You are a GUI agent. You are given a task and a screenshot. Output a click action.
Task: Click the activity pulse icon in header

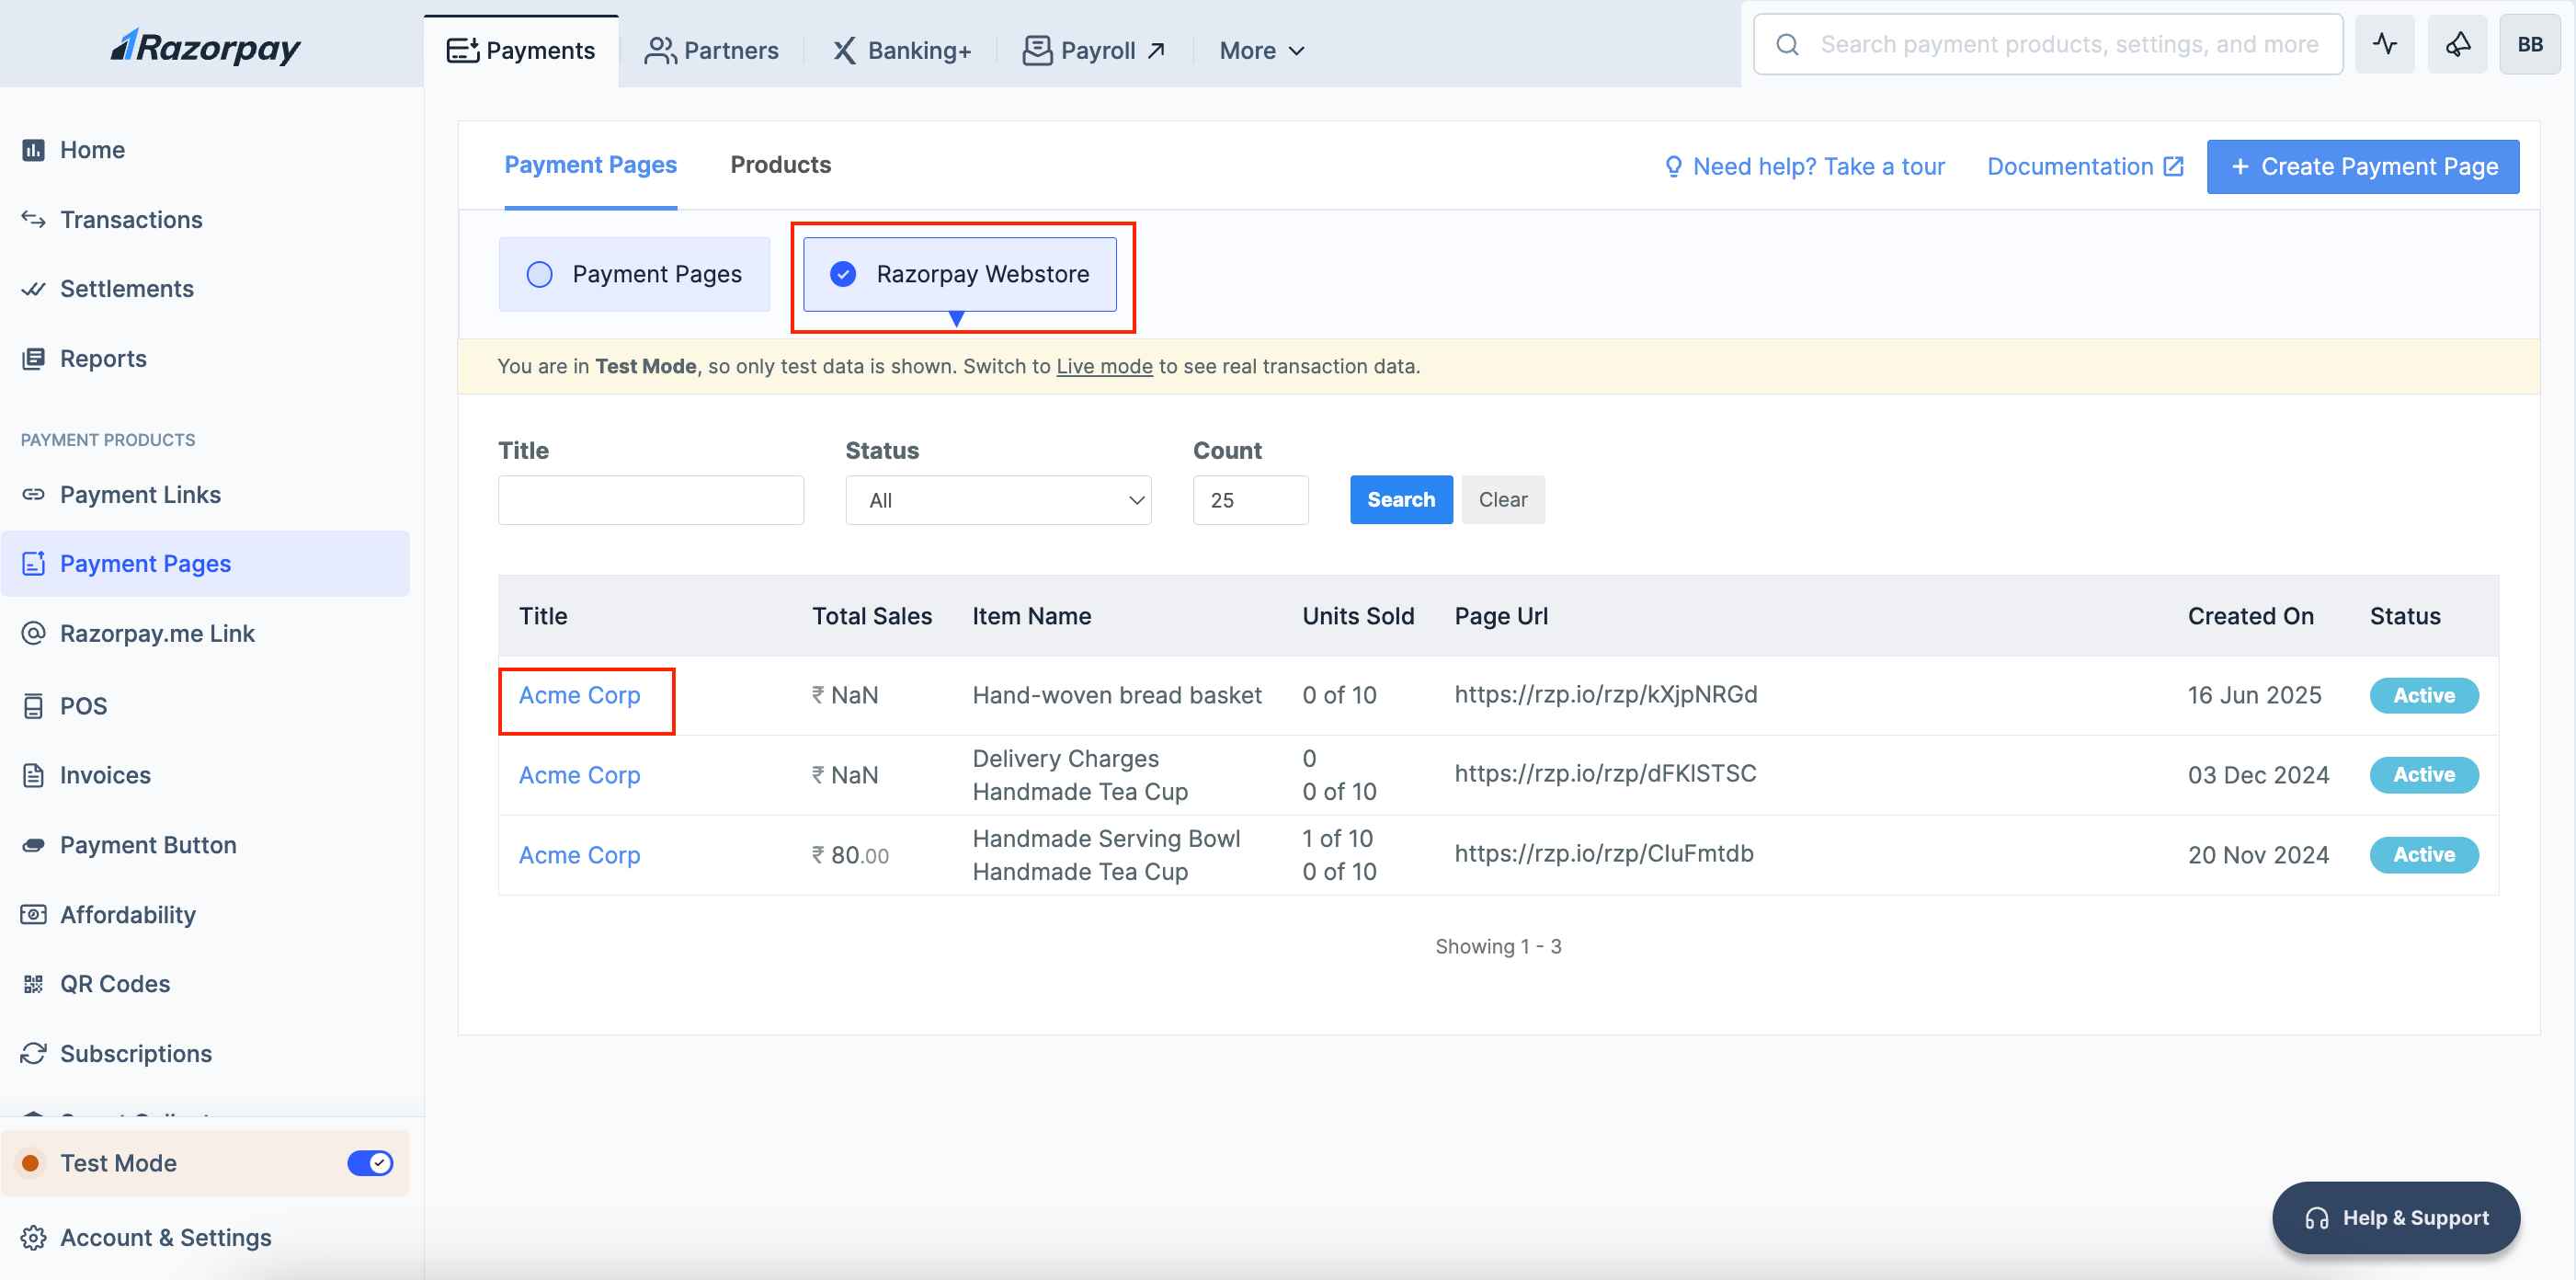[x=2385, y=44]
